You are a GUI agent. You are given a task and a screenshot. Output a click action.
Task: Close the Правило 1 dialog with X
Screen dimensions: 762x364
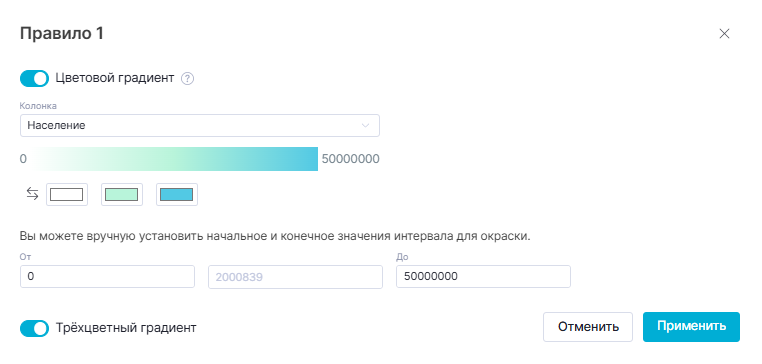pyautogui.click(x=724, y=34)
